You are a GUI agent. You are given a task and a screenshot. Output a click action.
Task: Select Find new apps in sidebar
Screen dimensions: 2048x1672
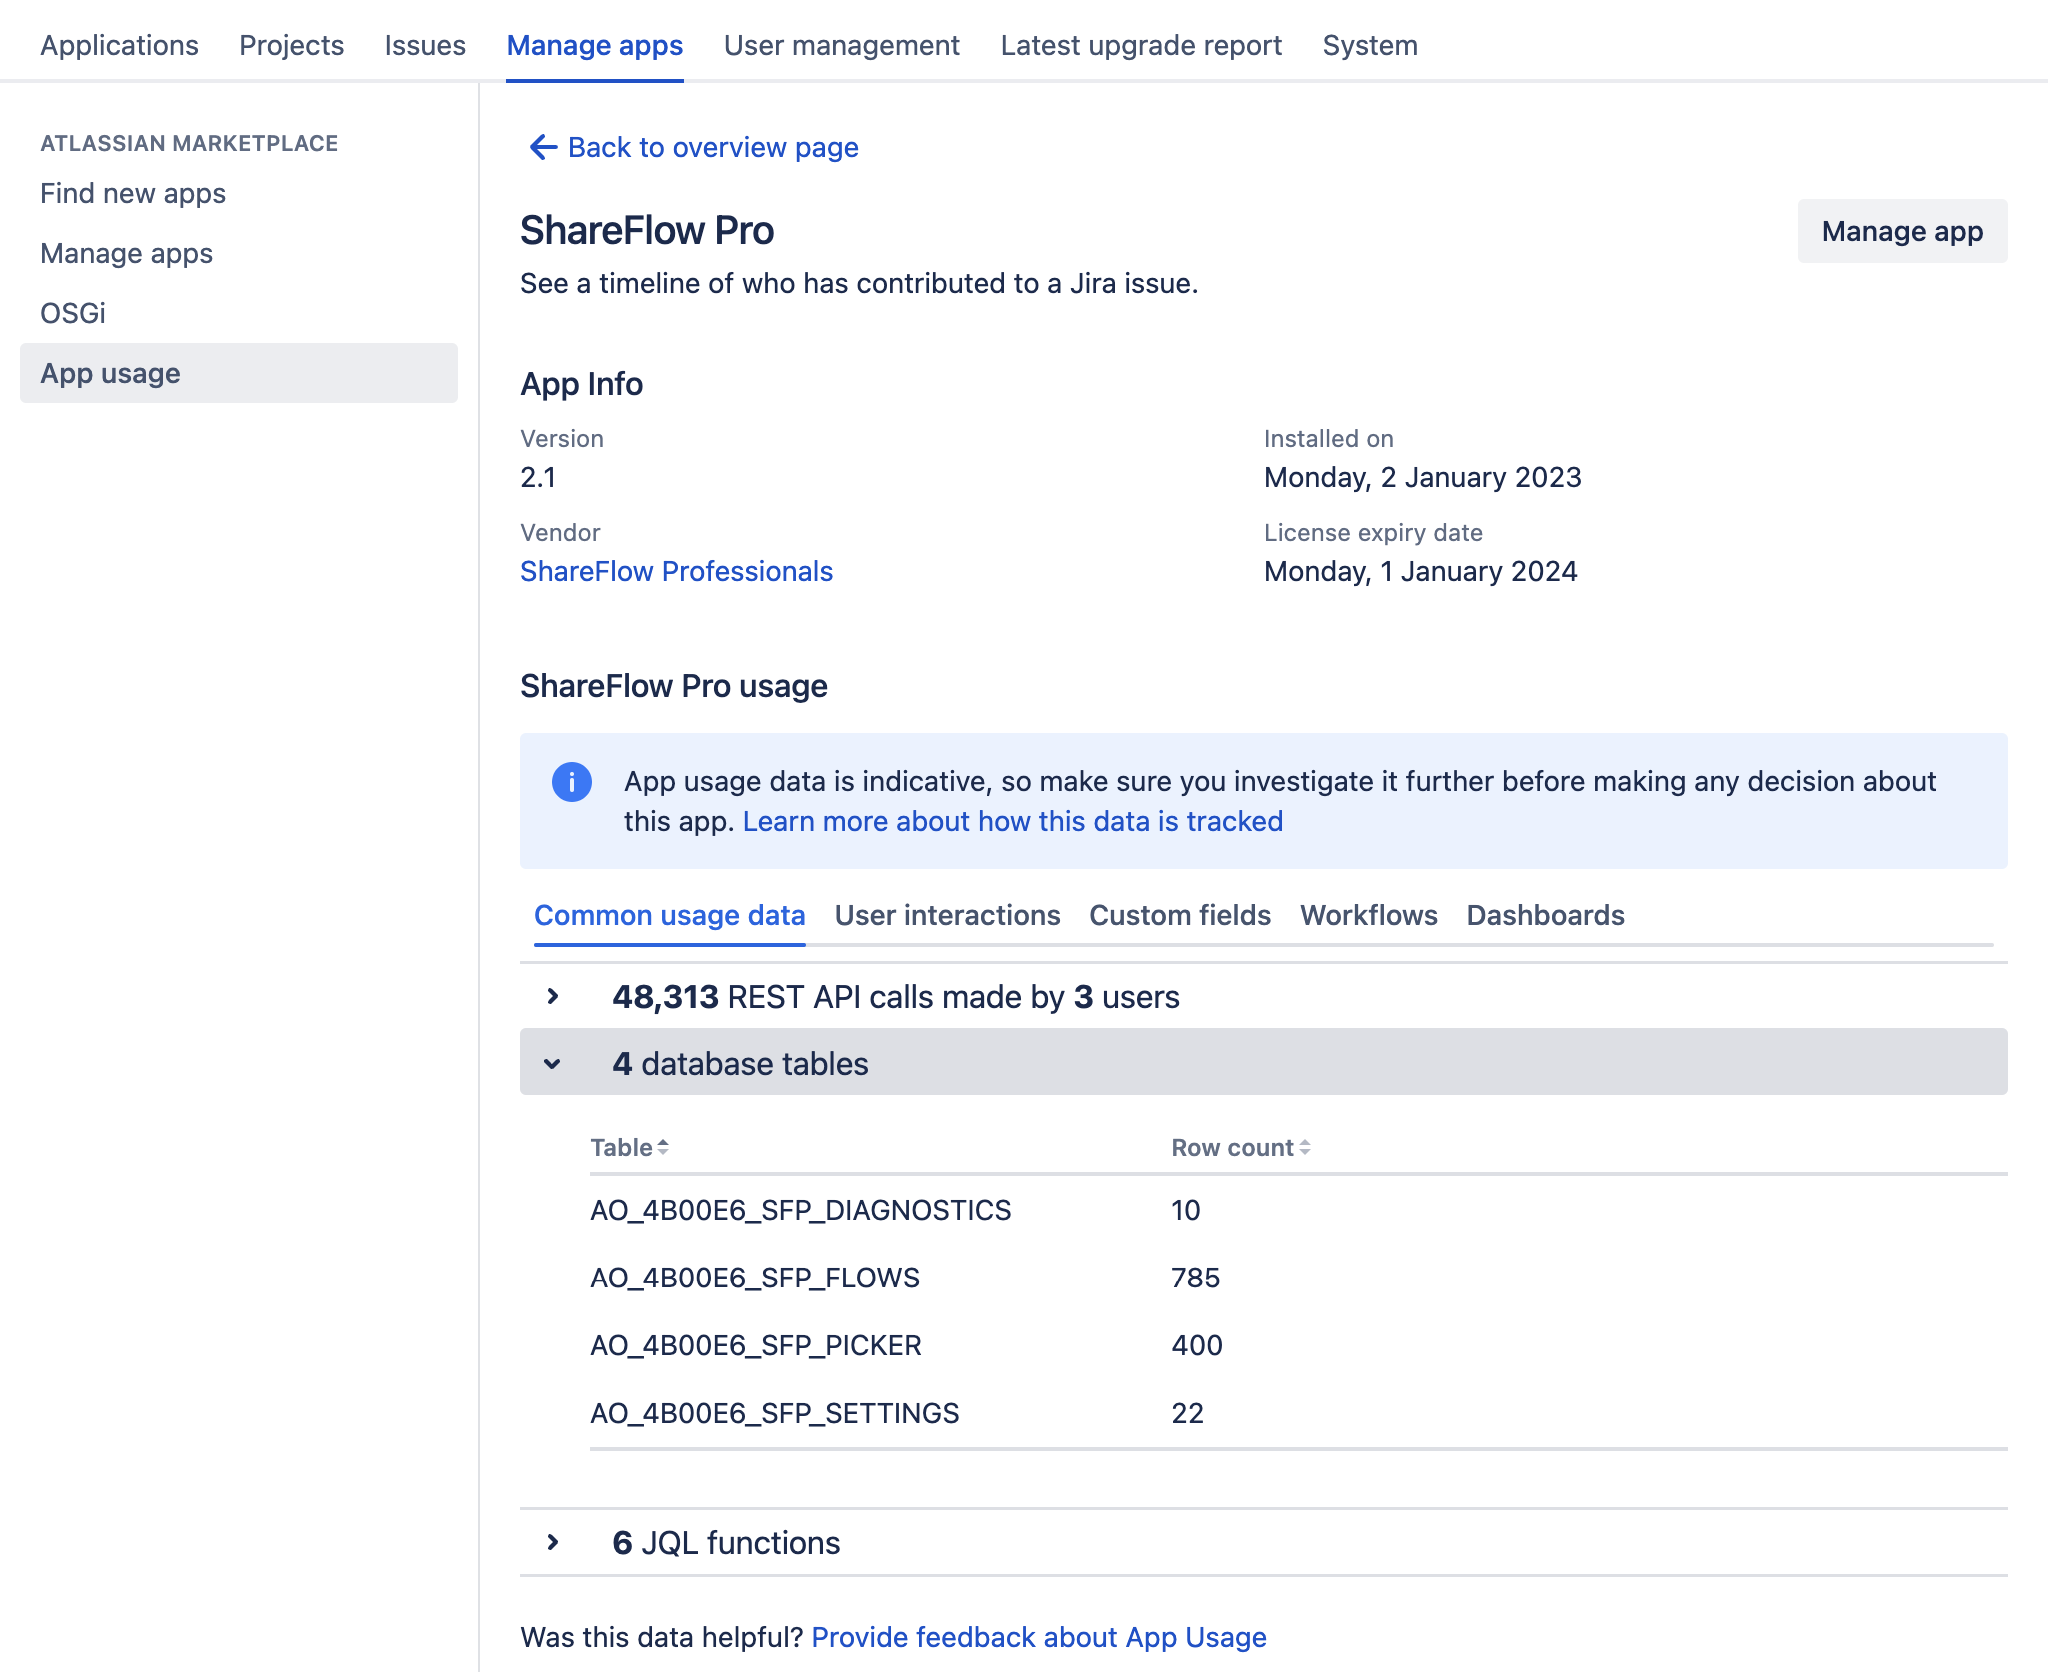coord(133,193)
